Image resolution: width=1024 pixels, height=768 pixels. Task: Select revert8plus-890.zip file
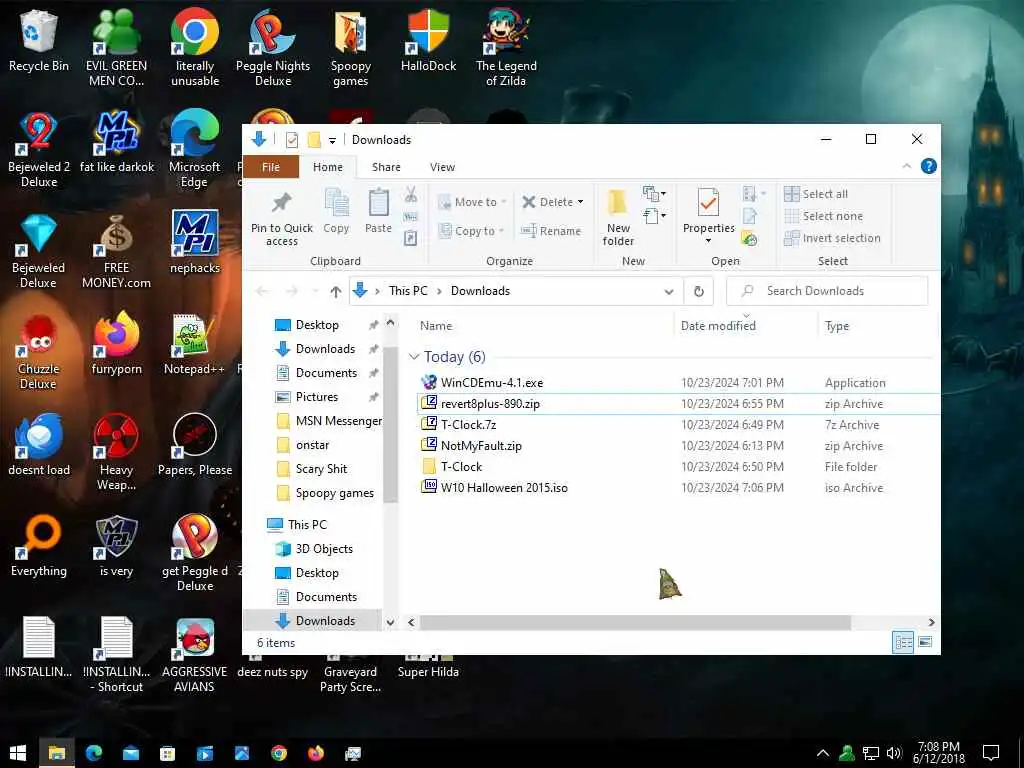490,404
